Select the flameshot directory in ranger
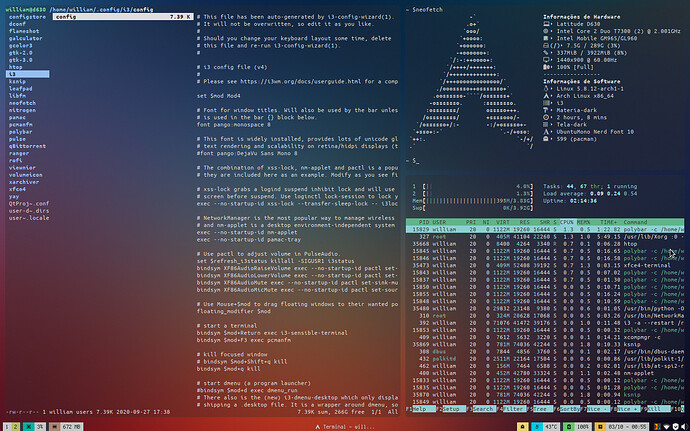The width and height of the screenshot is (690, 431). pyautogui.click(x=24, y=31)
